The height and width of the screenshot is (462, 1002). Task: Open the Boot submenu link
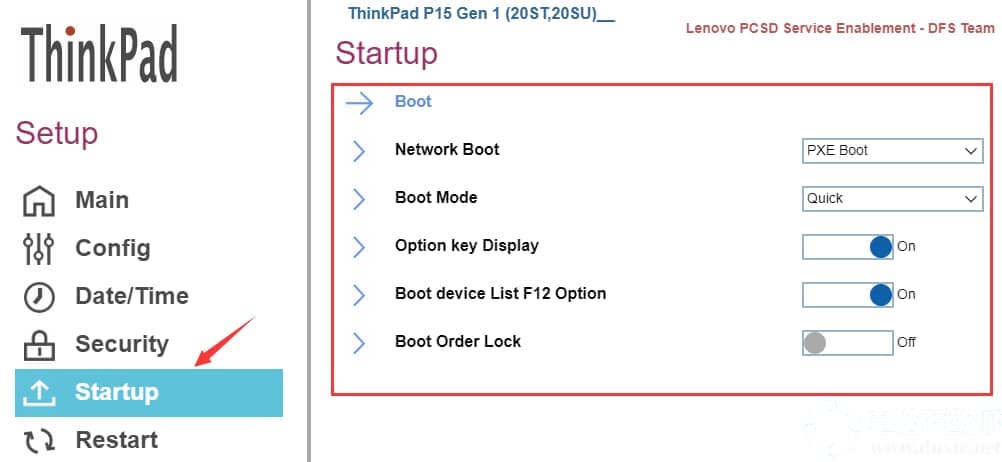pyautogui.click(x=413, y=101)
